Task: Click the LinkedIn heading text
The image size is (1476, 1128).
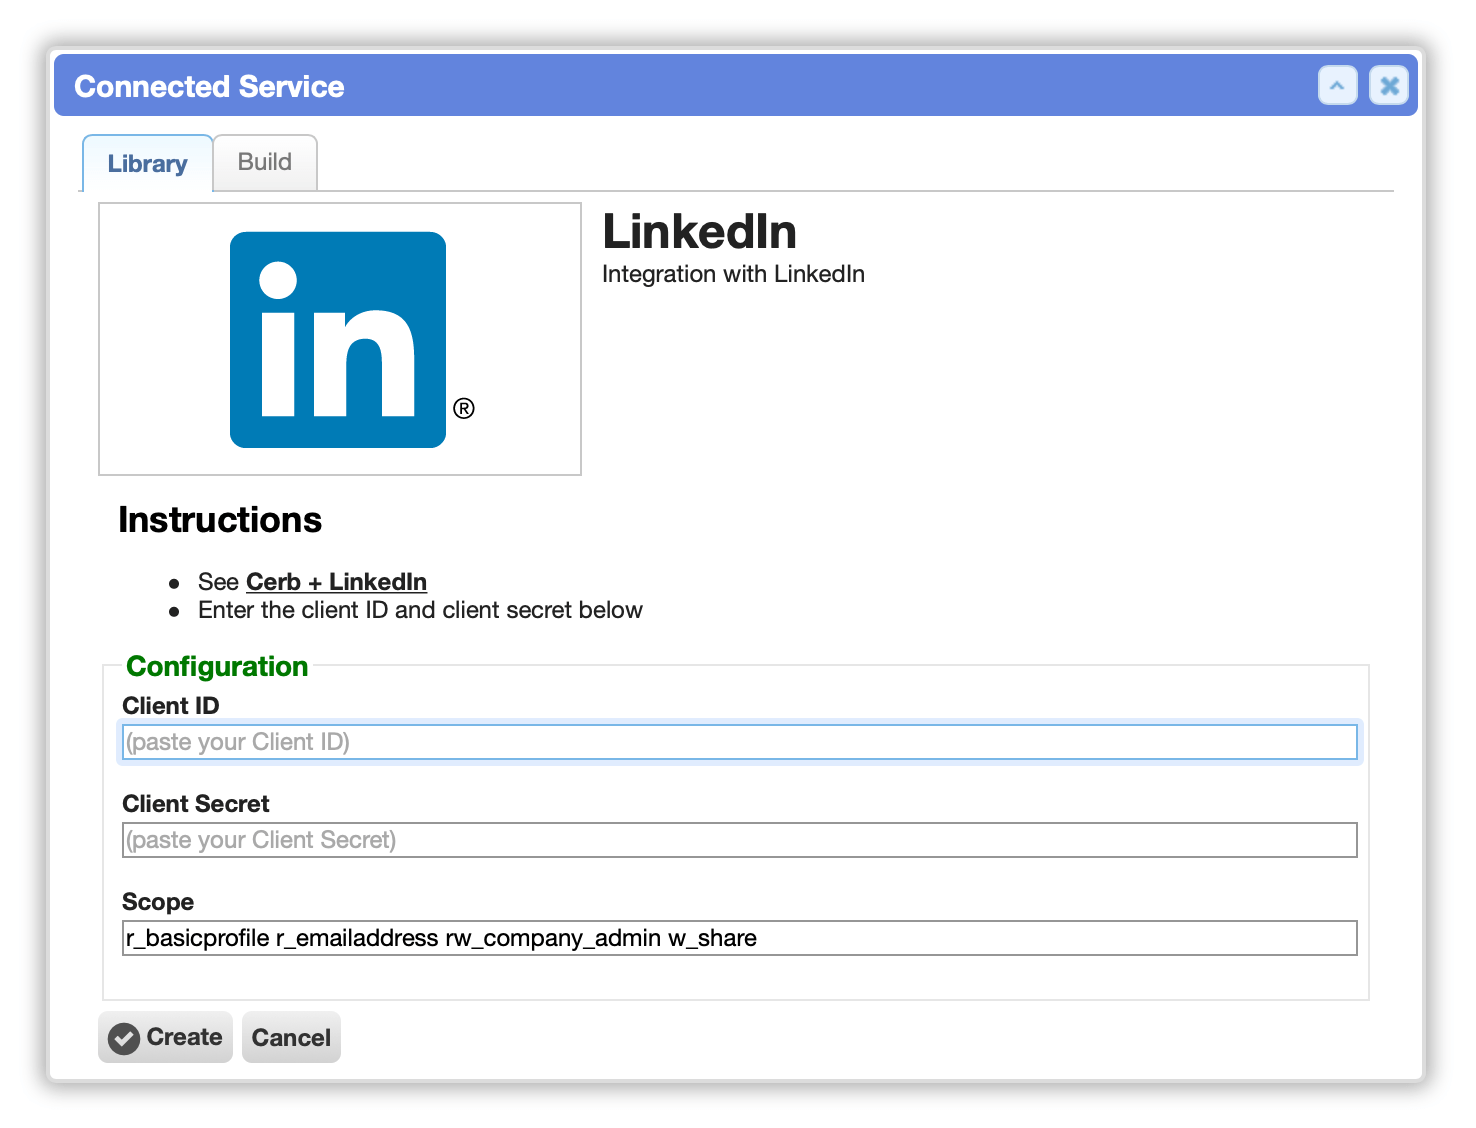Action: tap(699, 232)
